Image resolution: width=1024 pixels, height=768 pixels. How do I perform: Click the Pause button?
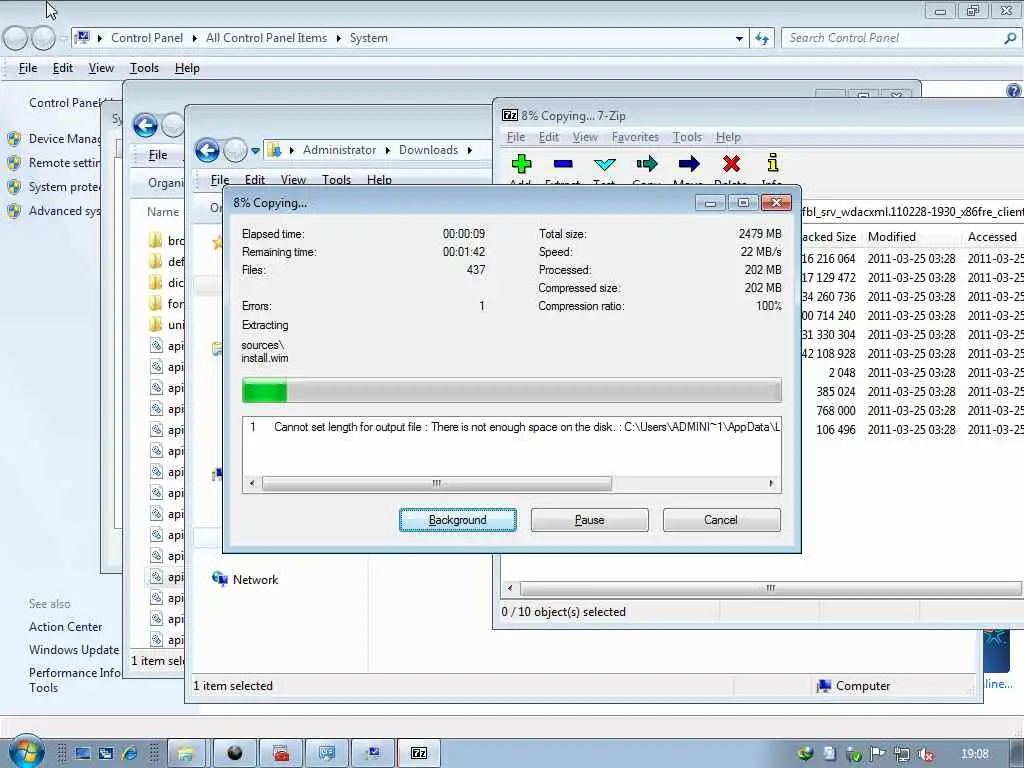[590, 520]
